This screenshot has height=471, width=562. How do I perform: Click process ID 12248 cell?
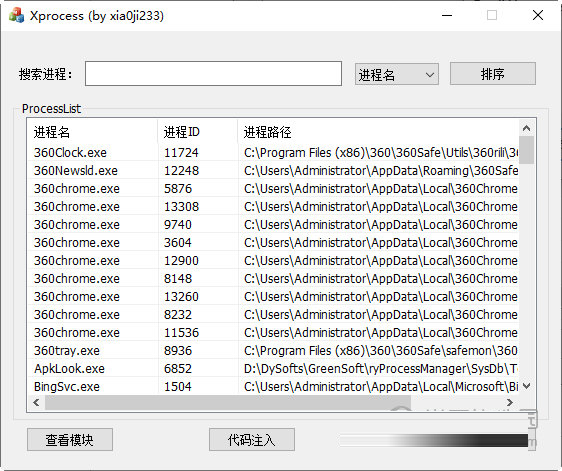tap(181, 171)
